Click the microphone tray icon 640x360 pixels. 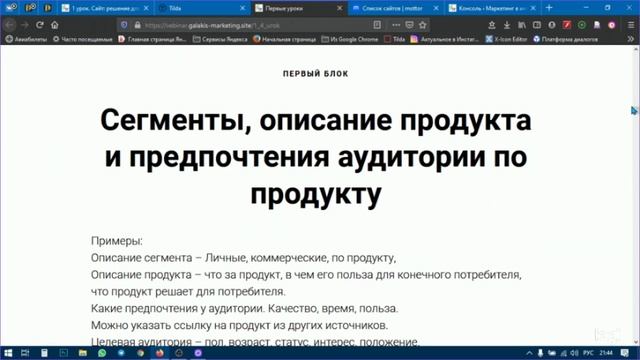tap(540, 353)
